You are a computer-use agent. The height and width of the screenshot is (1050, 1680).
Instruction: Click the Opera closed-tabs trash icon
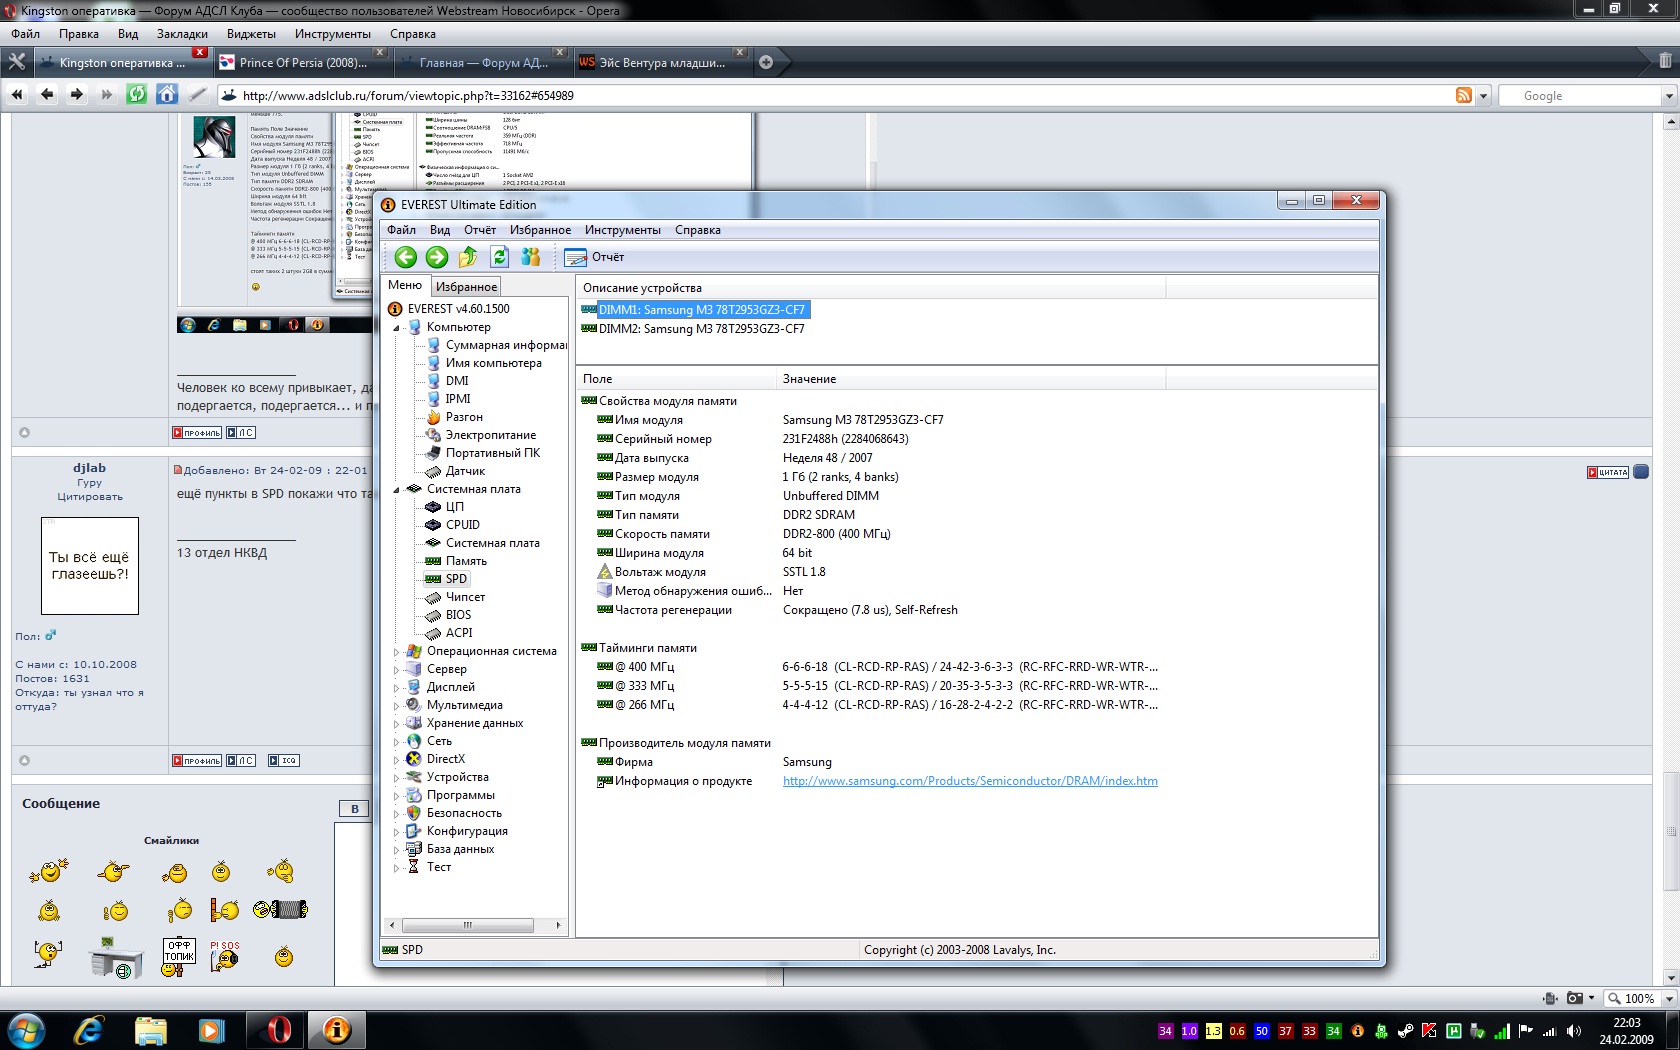coord(1664,61)
